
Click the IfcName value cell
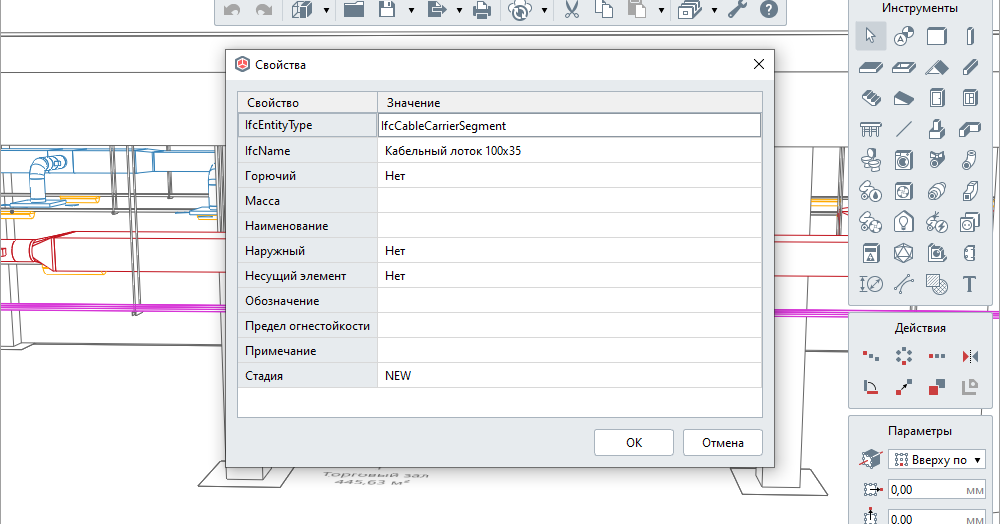pyautogui.click(x=570, y=150)
